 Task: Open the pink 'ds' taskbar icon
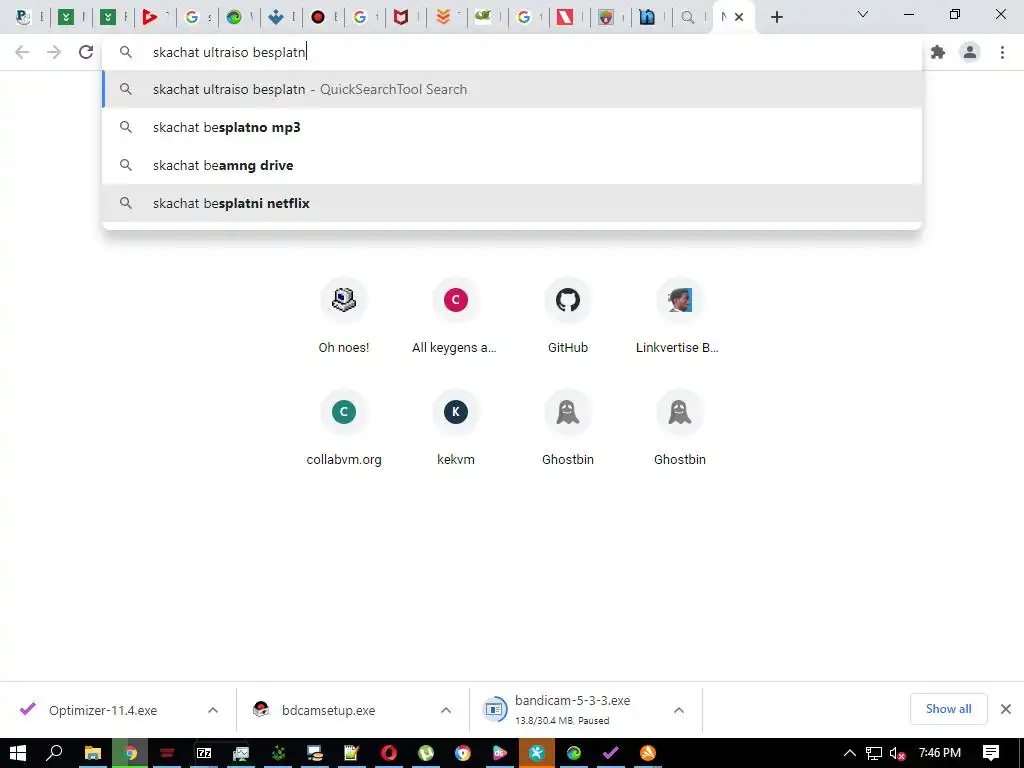(500, 753)
